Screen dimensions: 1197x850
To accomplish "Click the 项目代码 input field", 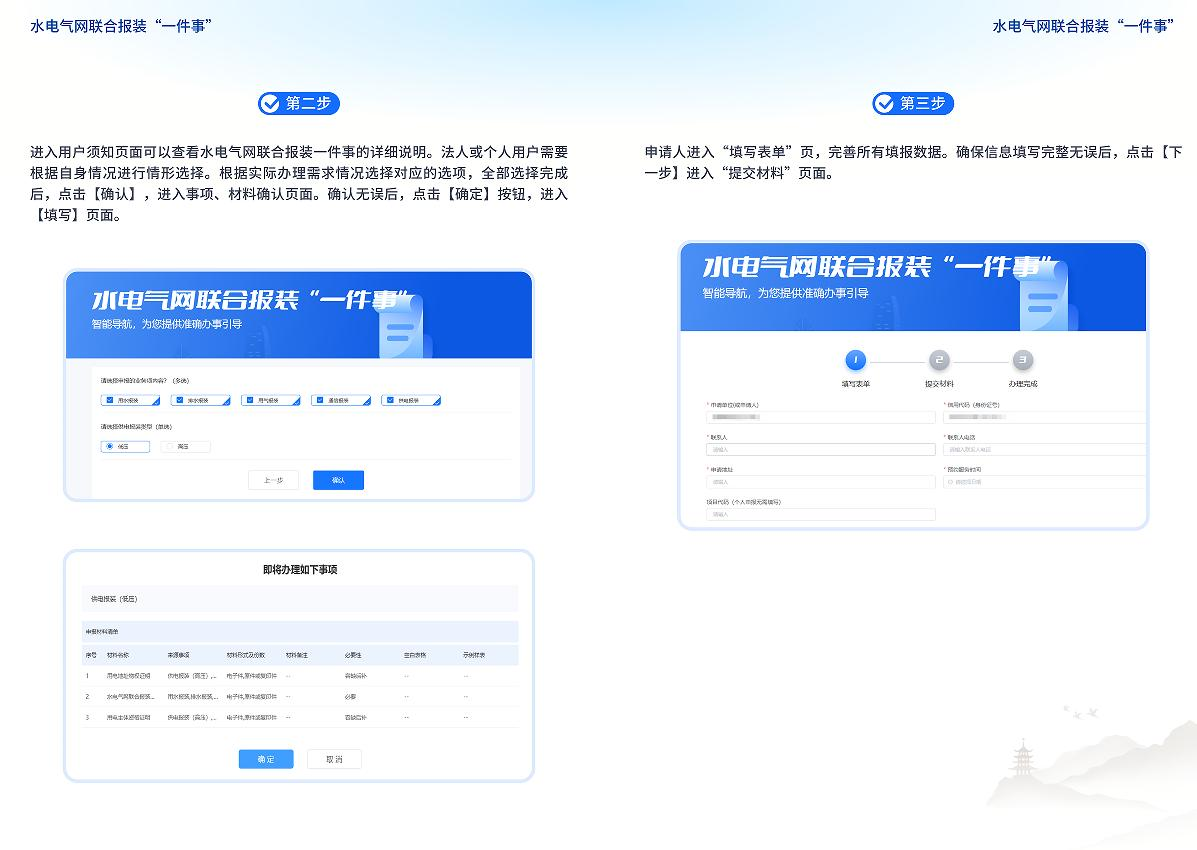I will click(x=820, y=514).
